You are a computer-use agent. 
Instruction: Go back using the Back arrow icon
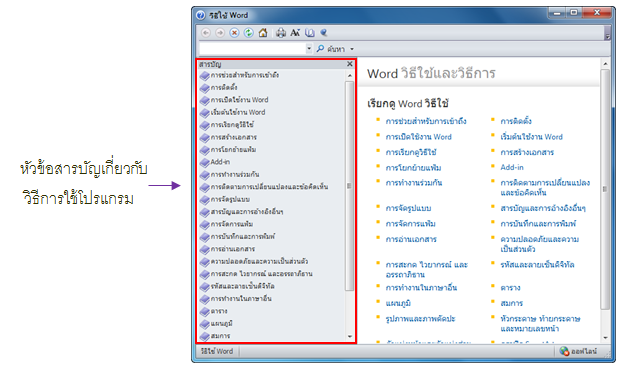tap(206, 33)
